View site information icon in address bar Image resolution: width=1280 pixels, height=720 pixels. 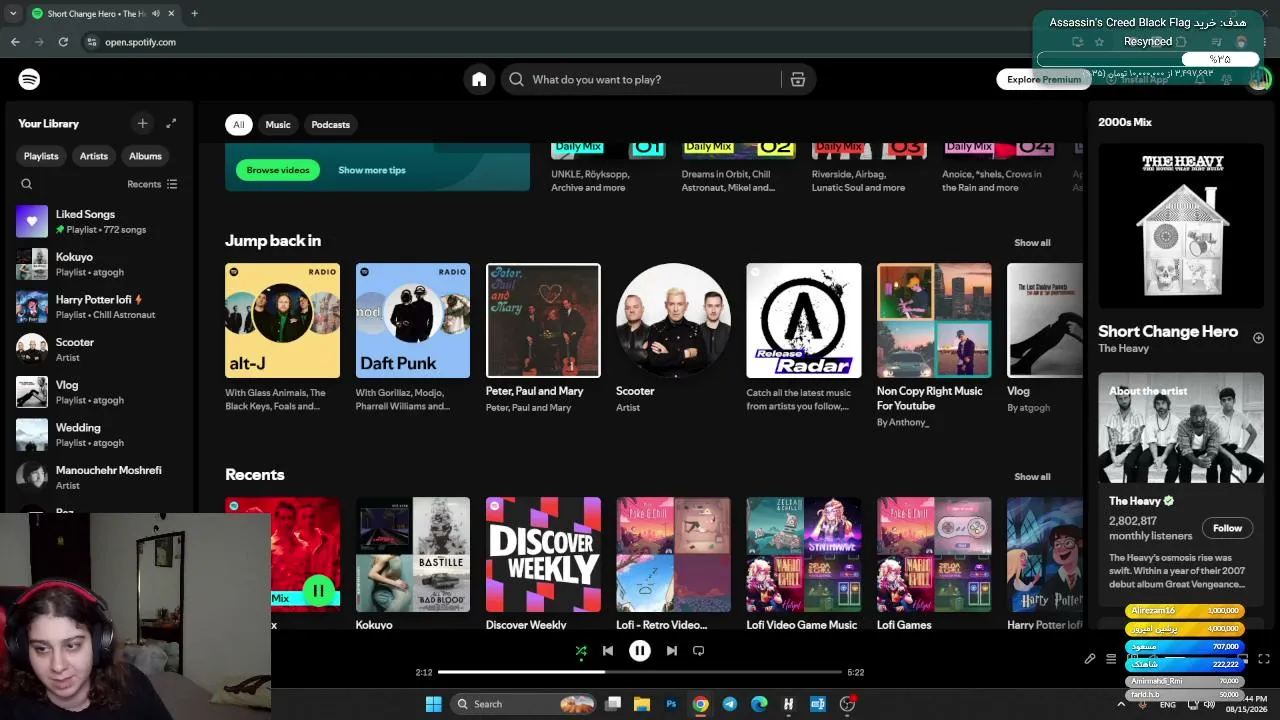92,42
